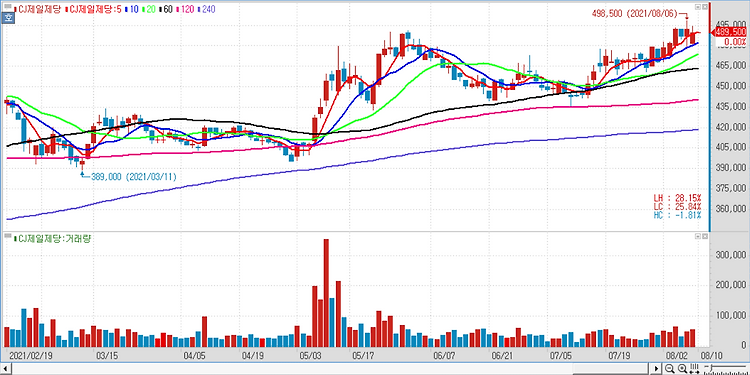Viewport: 750px width, 375px height.
Task: Click the 435,000 price axis label
Action: tap(730, 107)
